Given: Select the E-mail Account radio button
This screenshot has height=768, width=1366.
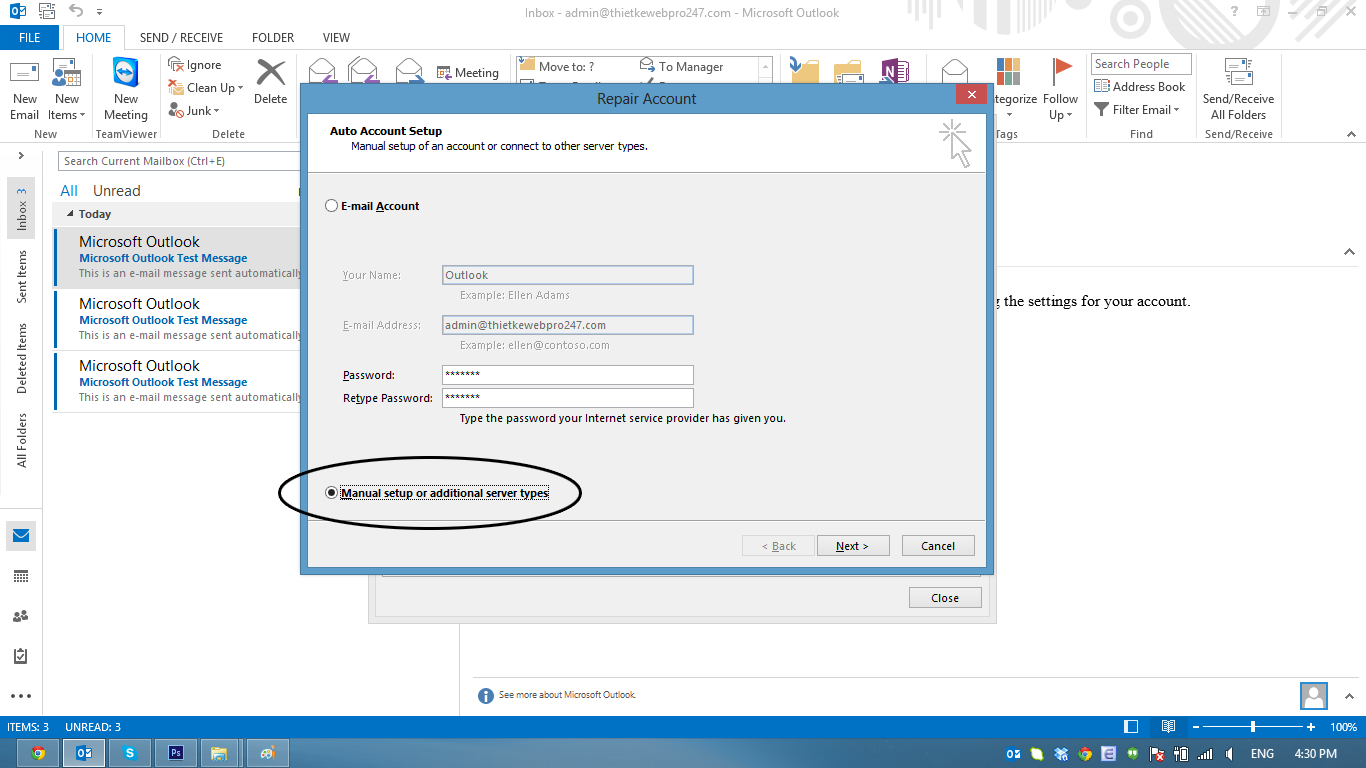Looking at the screenshot, I should [332, 206].
